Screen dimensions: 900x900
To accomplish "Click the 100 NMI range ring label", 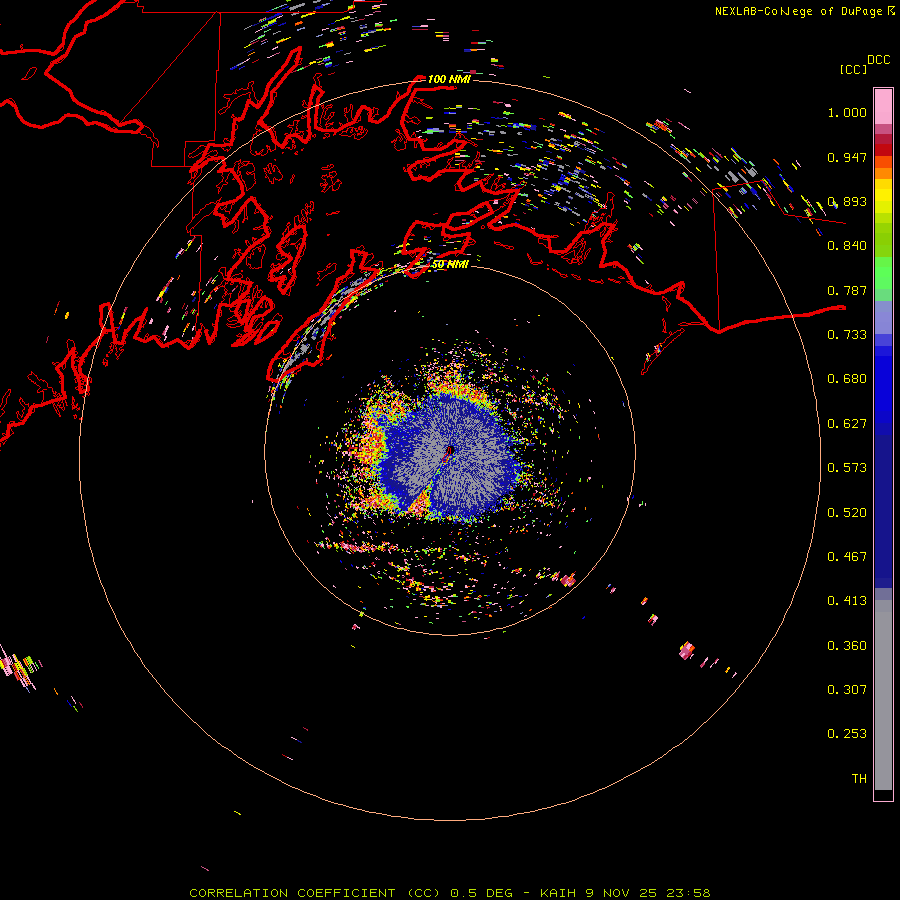I will pos(449,79).
